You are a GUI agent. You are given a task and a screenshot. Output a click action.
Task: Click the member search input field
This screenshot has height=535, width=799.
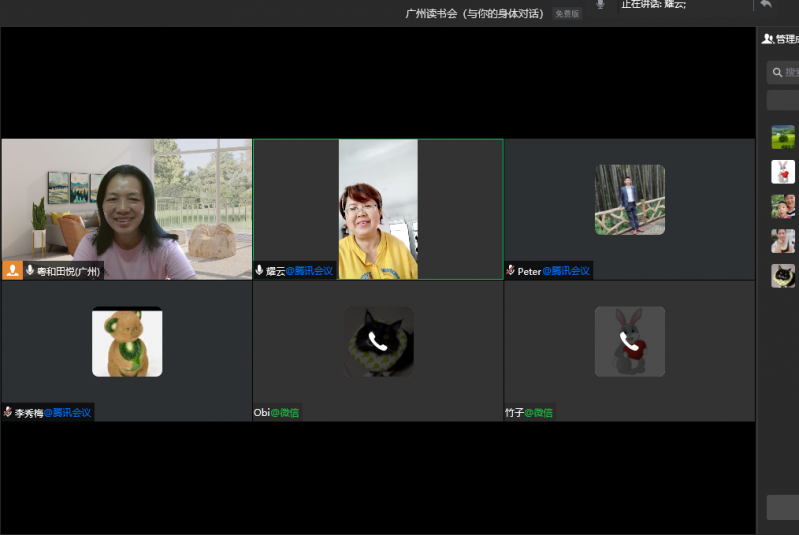784,72
